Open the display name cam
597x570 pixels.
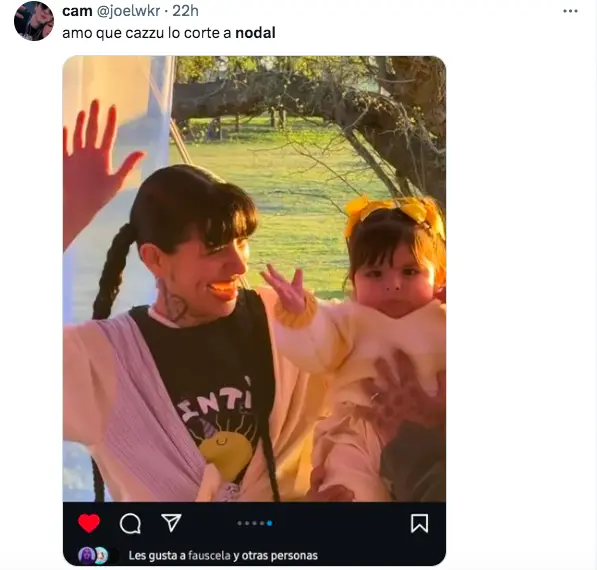pyautogui.click(x=77, y=11)
